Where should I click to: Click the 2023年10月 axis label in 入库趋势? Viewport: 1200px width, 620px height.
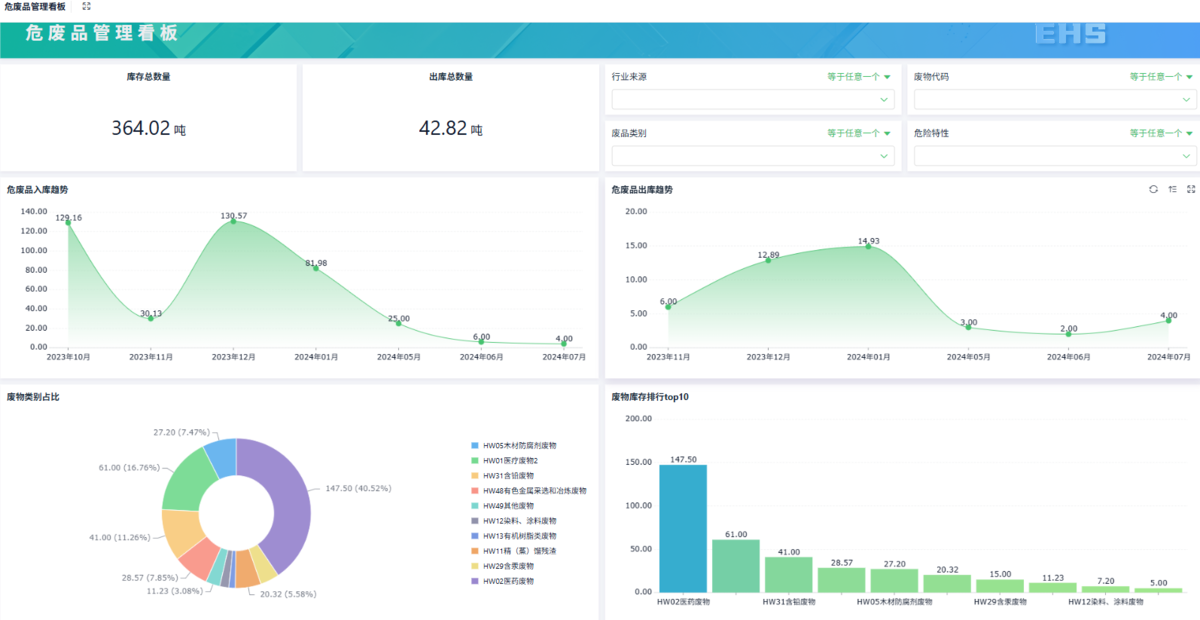coord(68,356)
